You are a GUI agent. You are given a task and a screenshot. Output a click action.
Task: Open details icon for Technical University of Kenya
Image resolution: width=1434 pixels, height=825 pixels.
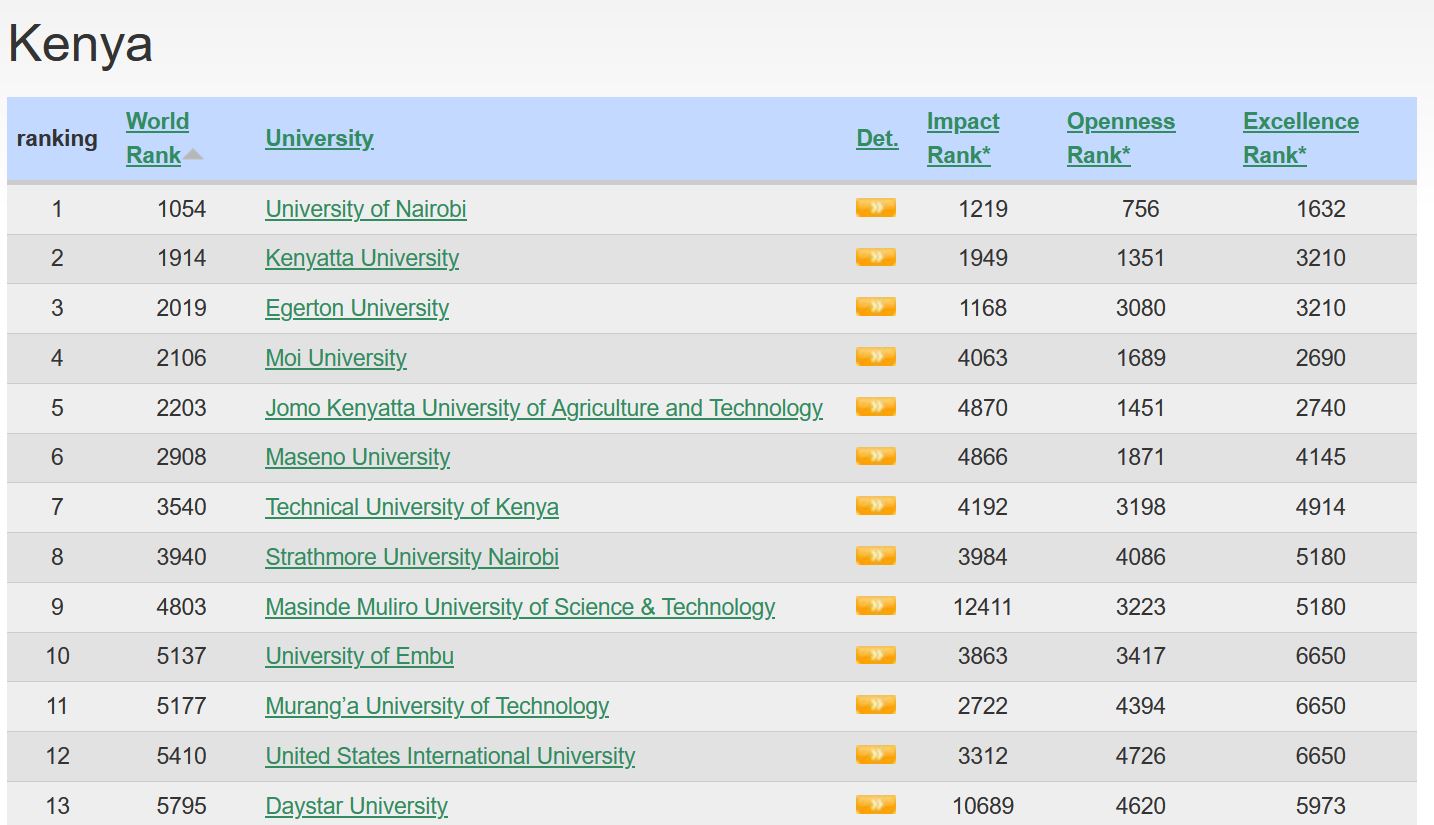point(875,506)
